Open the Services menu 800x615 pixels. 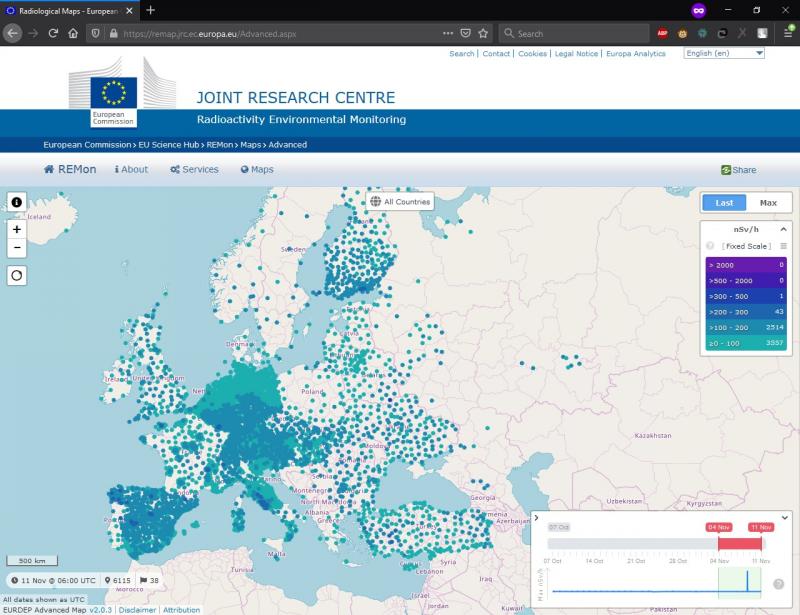pyautogui.click(x=194, y=169)
